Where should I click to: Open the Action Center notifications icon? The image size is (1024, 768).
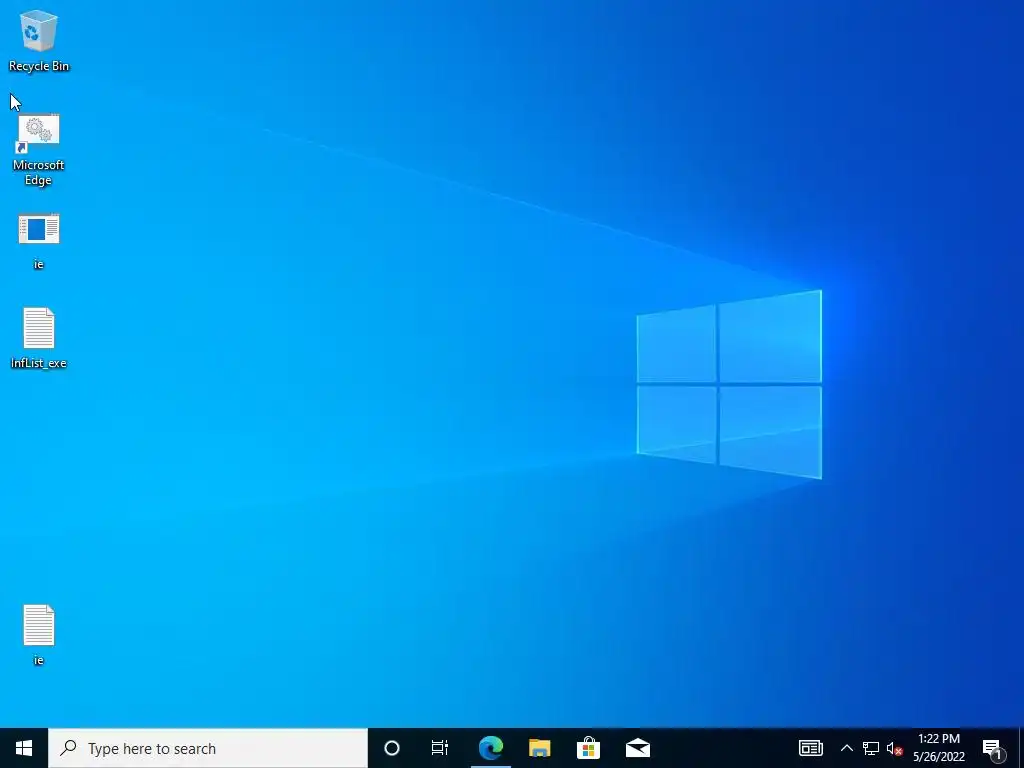pyautogui.click(x=993, y=748)
